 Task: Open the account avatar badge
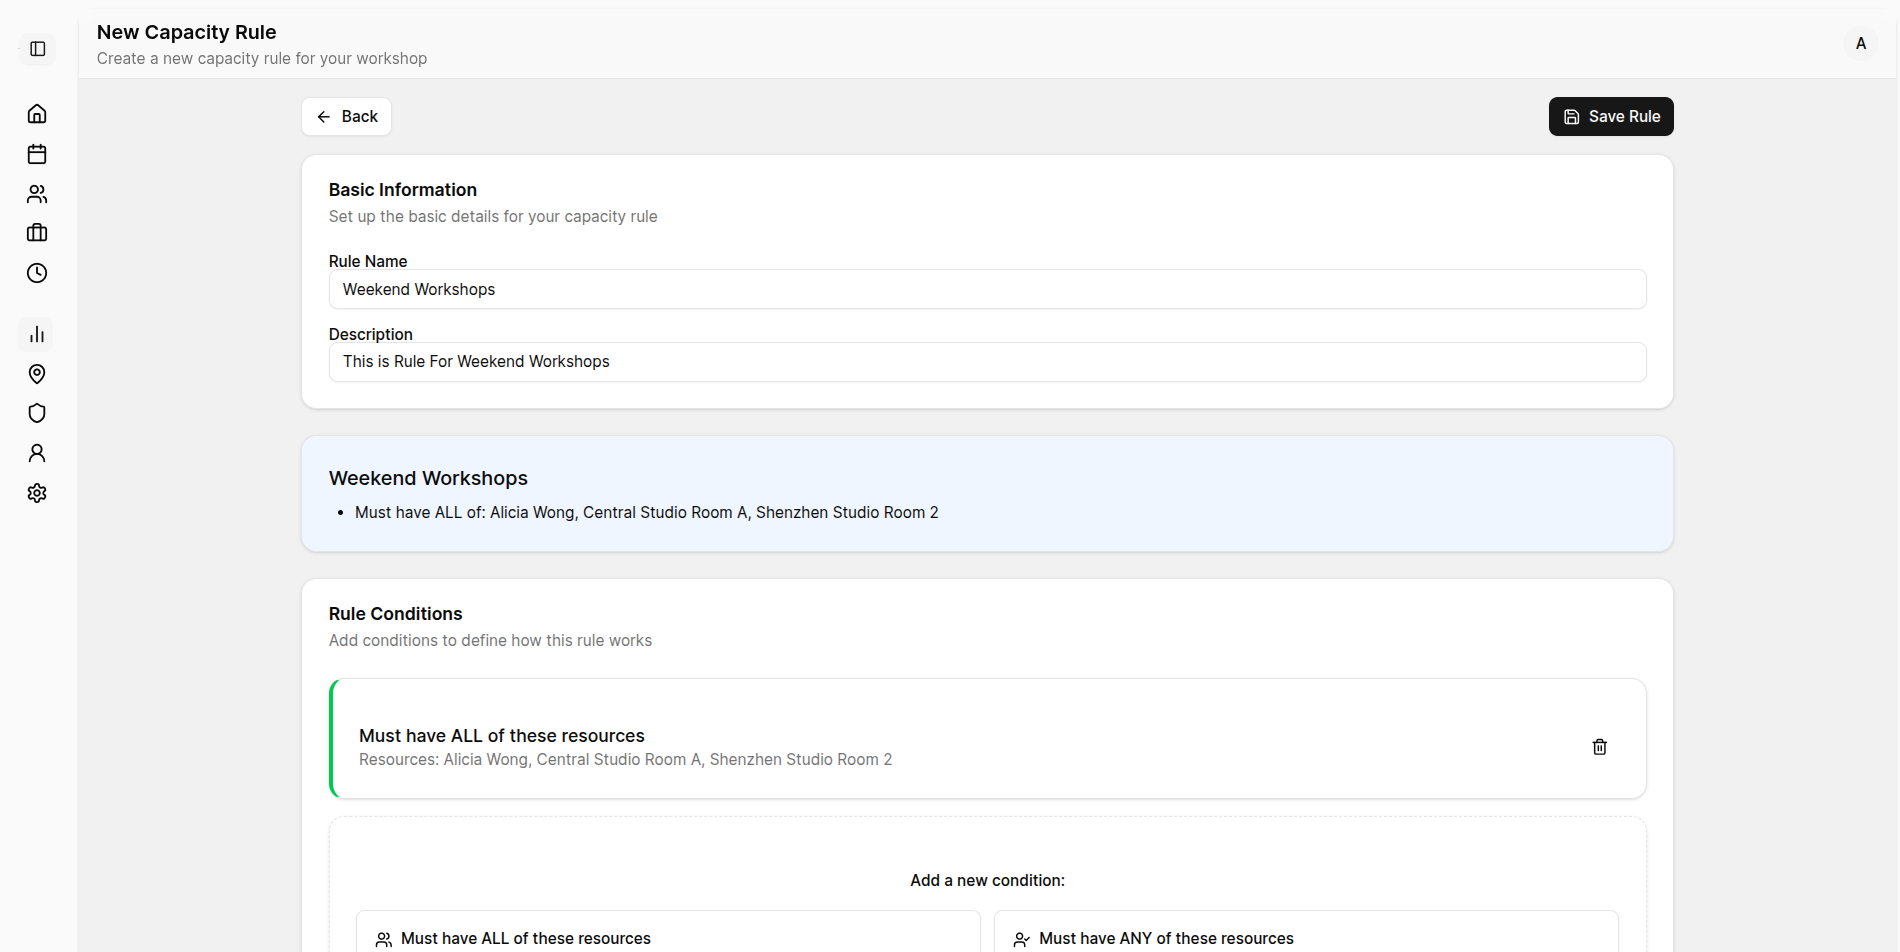click(x=1861, y=43)
